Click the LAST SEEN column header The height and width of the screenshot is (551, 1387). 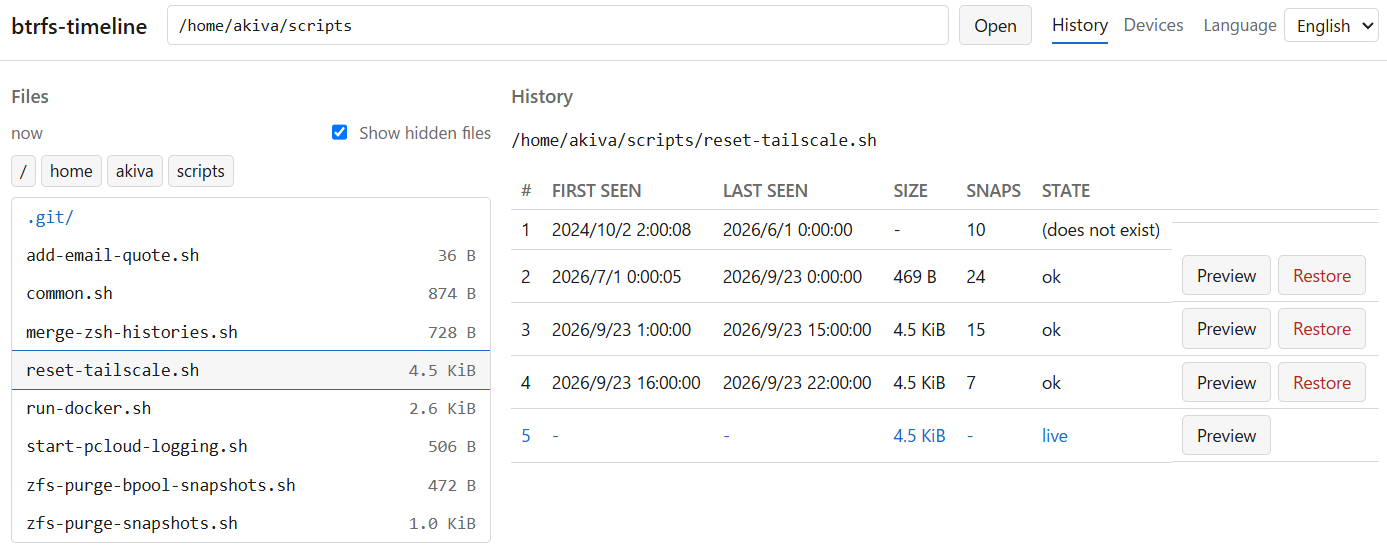765,191
